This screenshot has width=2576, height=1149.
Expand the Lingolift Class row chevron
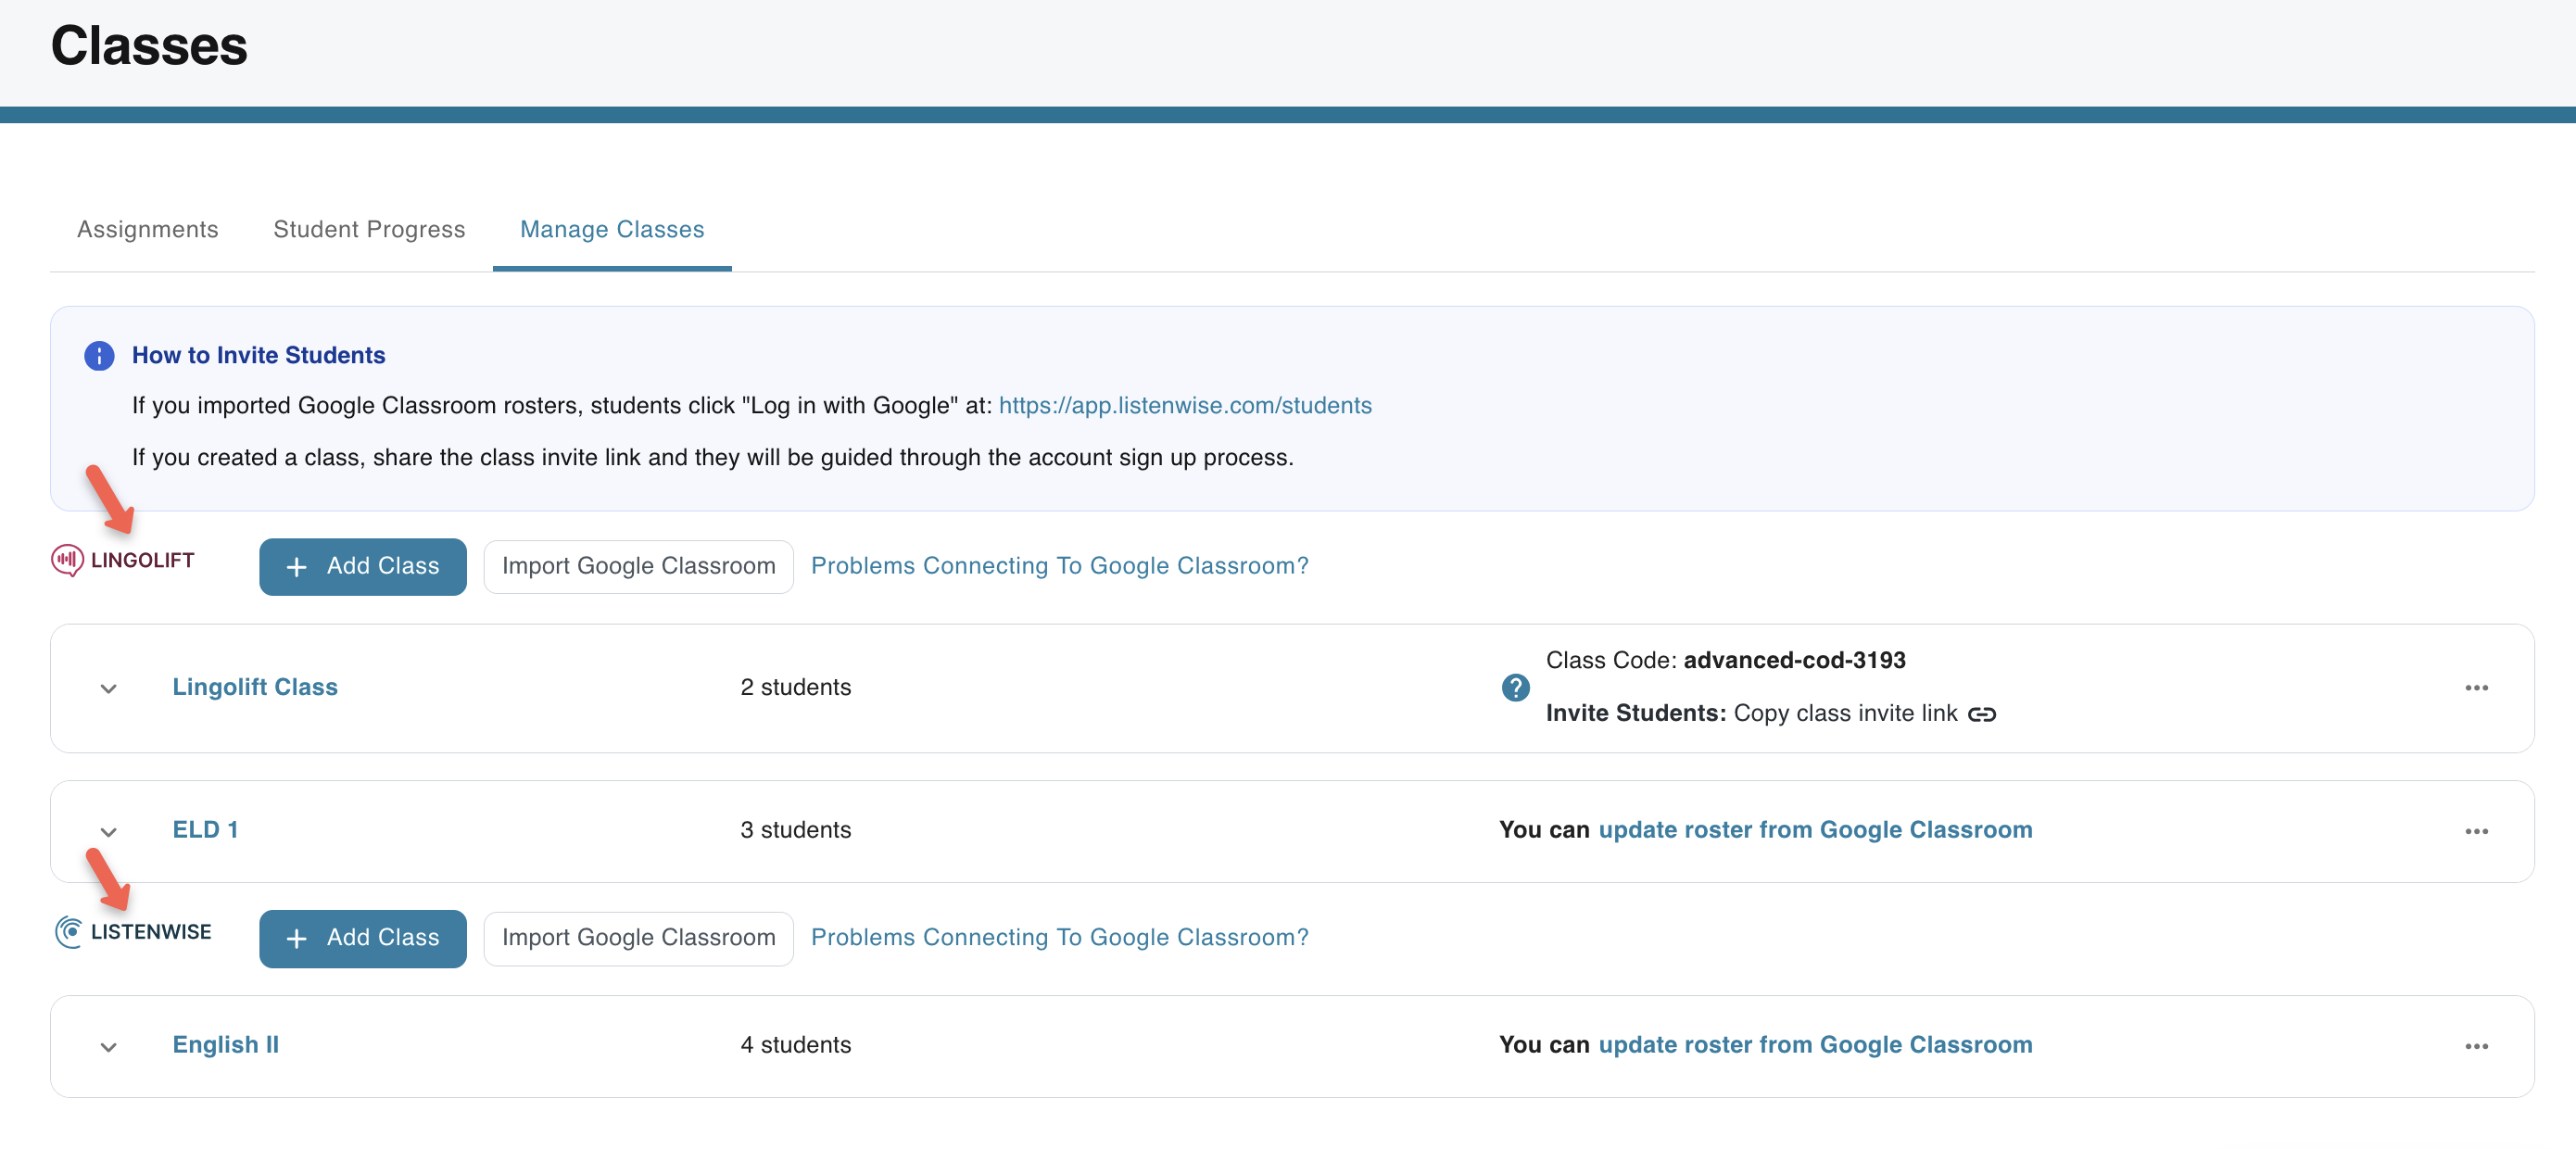[x=109, y=689]
